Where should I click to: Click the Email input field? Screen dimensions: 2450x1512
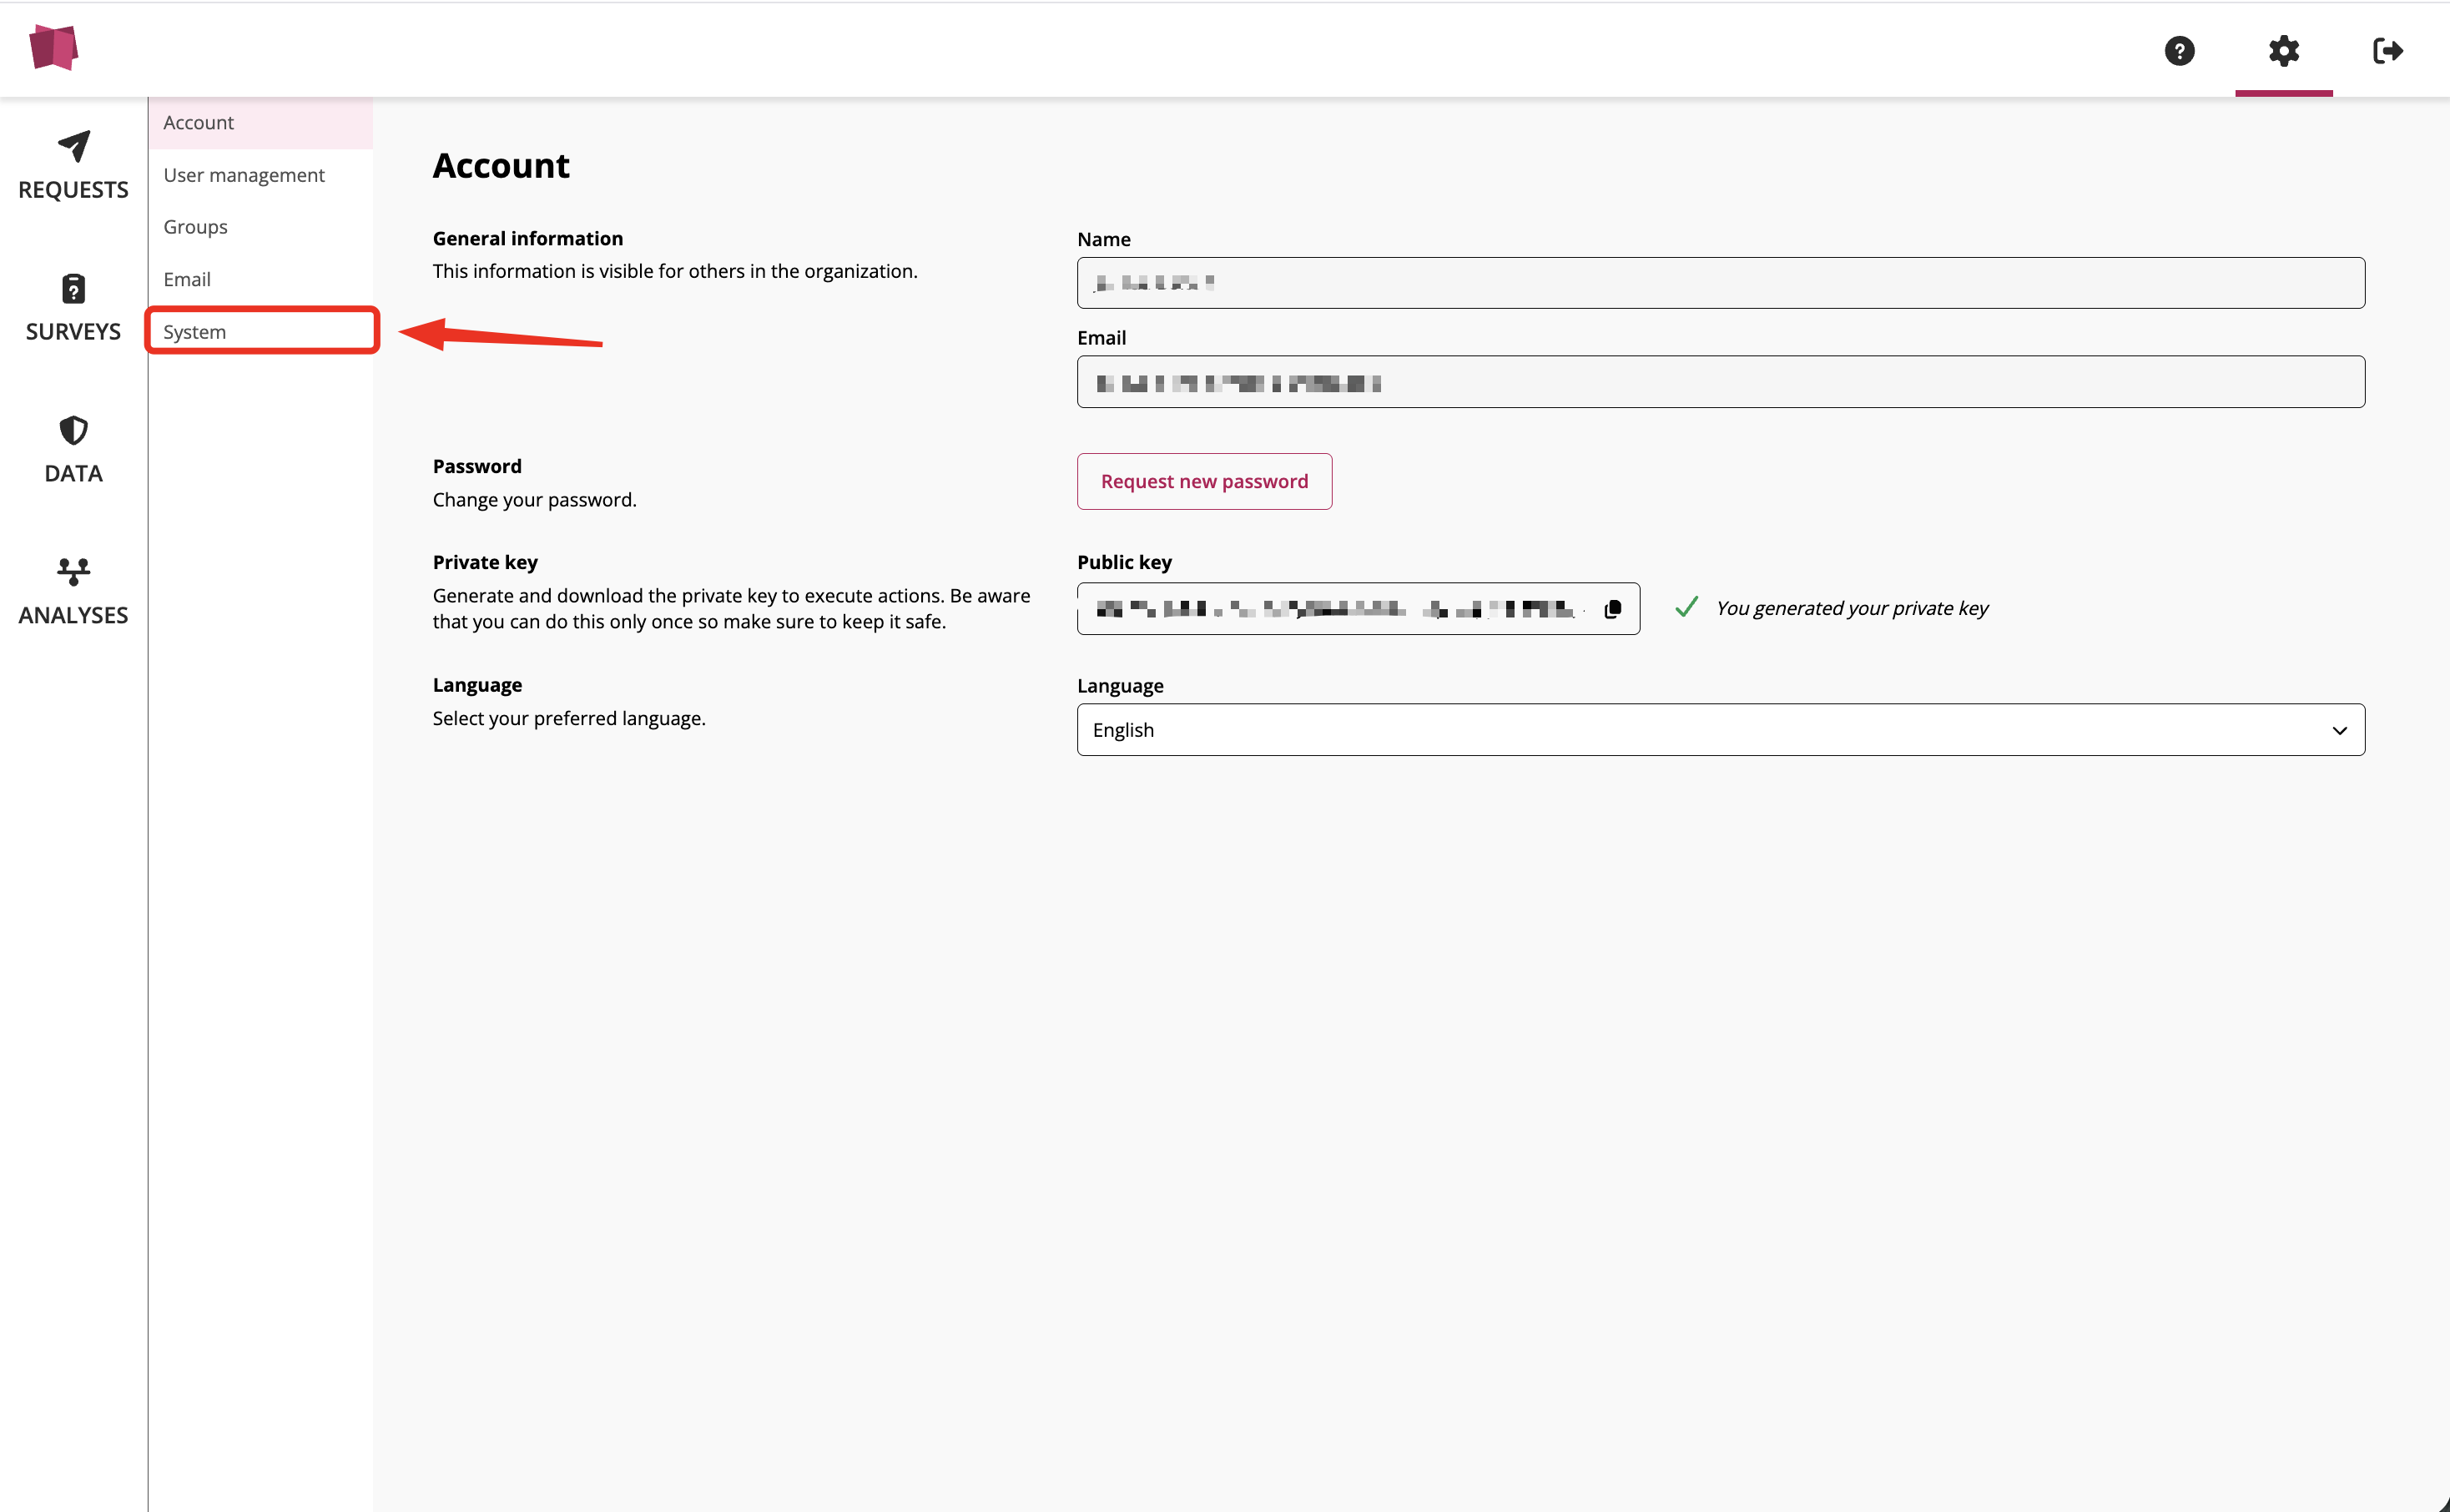[x=1720, y=382]
